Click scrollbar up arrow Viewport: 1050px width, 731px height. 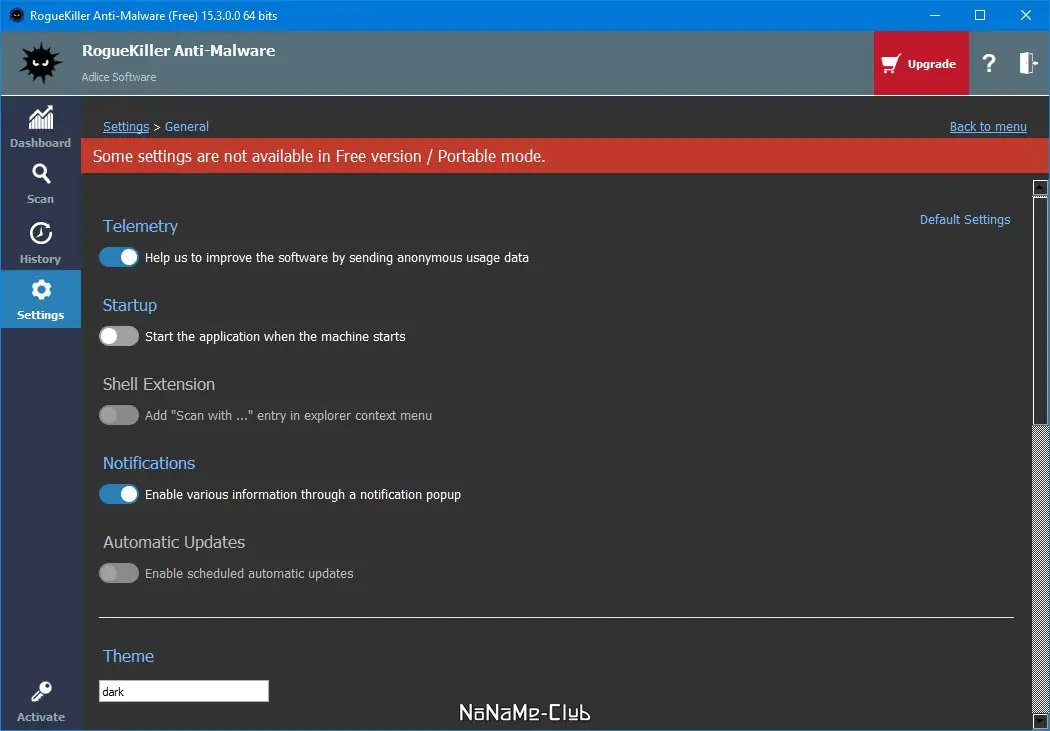(1040, 187)
